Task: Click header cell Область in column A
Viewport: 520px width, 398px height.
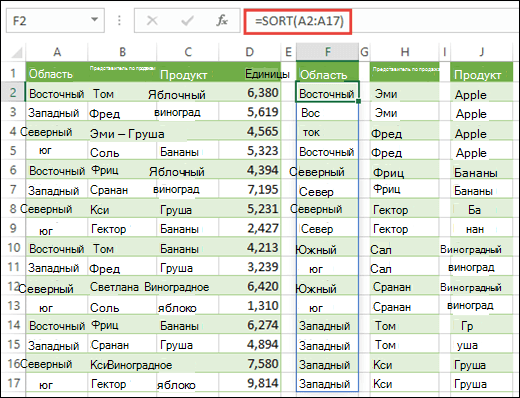Action: pyautogui.click(x=57, y=72)
